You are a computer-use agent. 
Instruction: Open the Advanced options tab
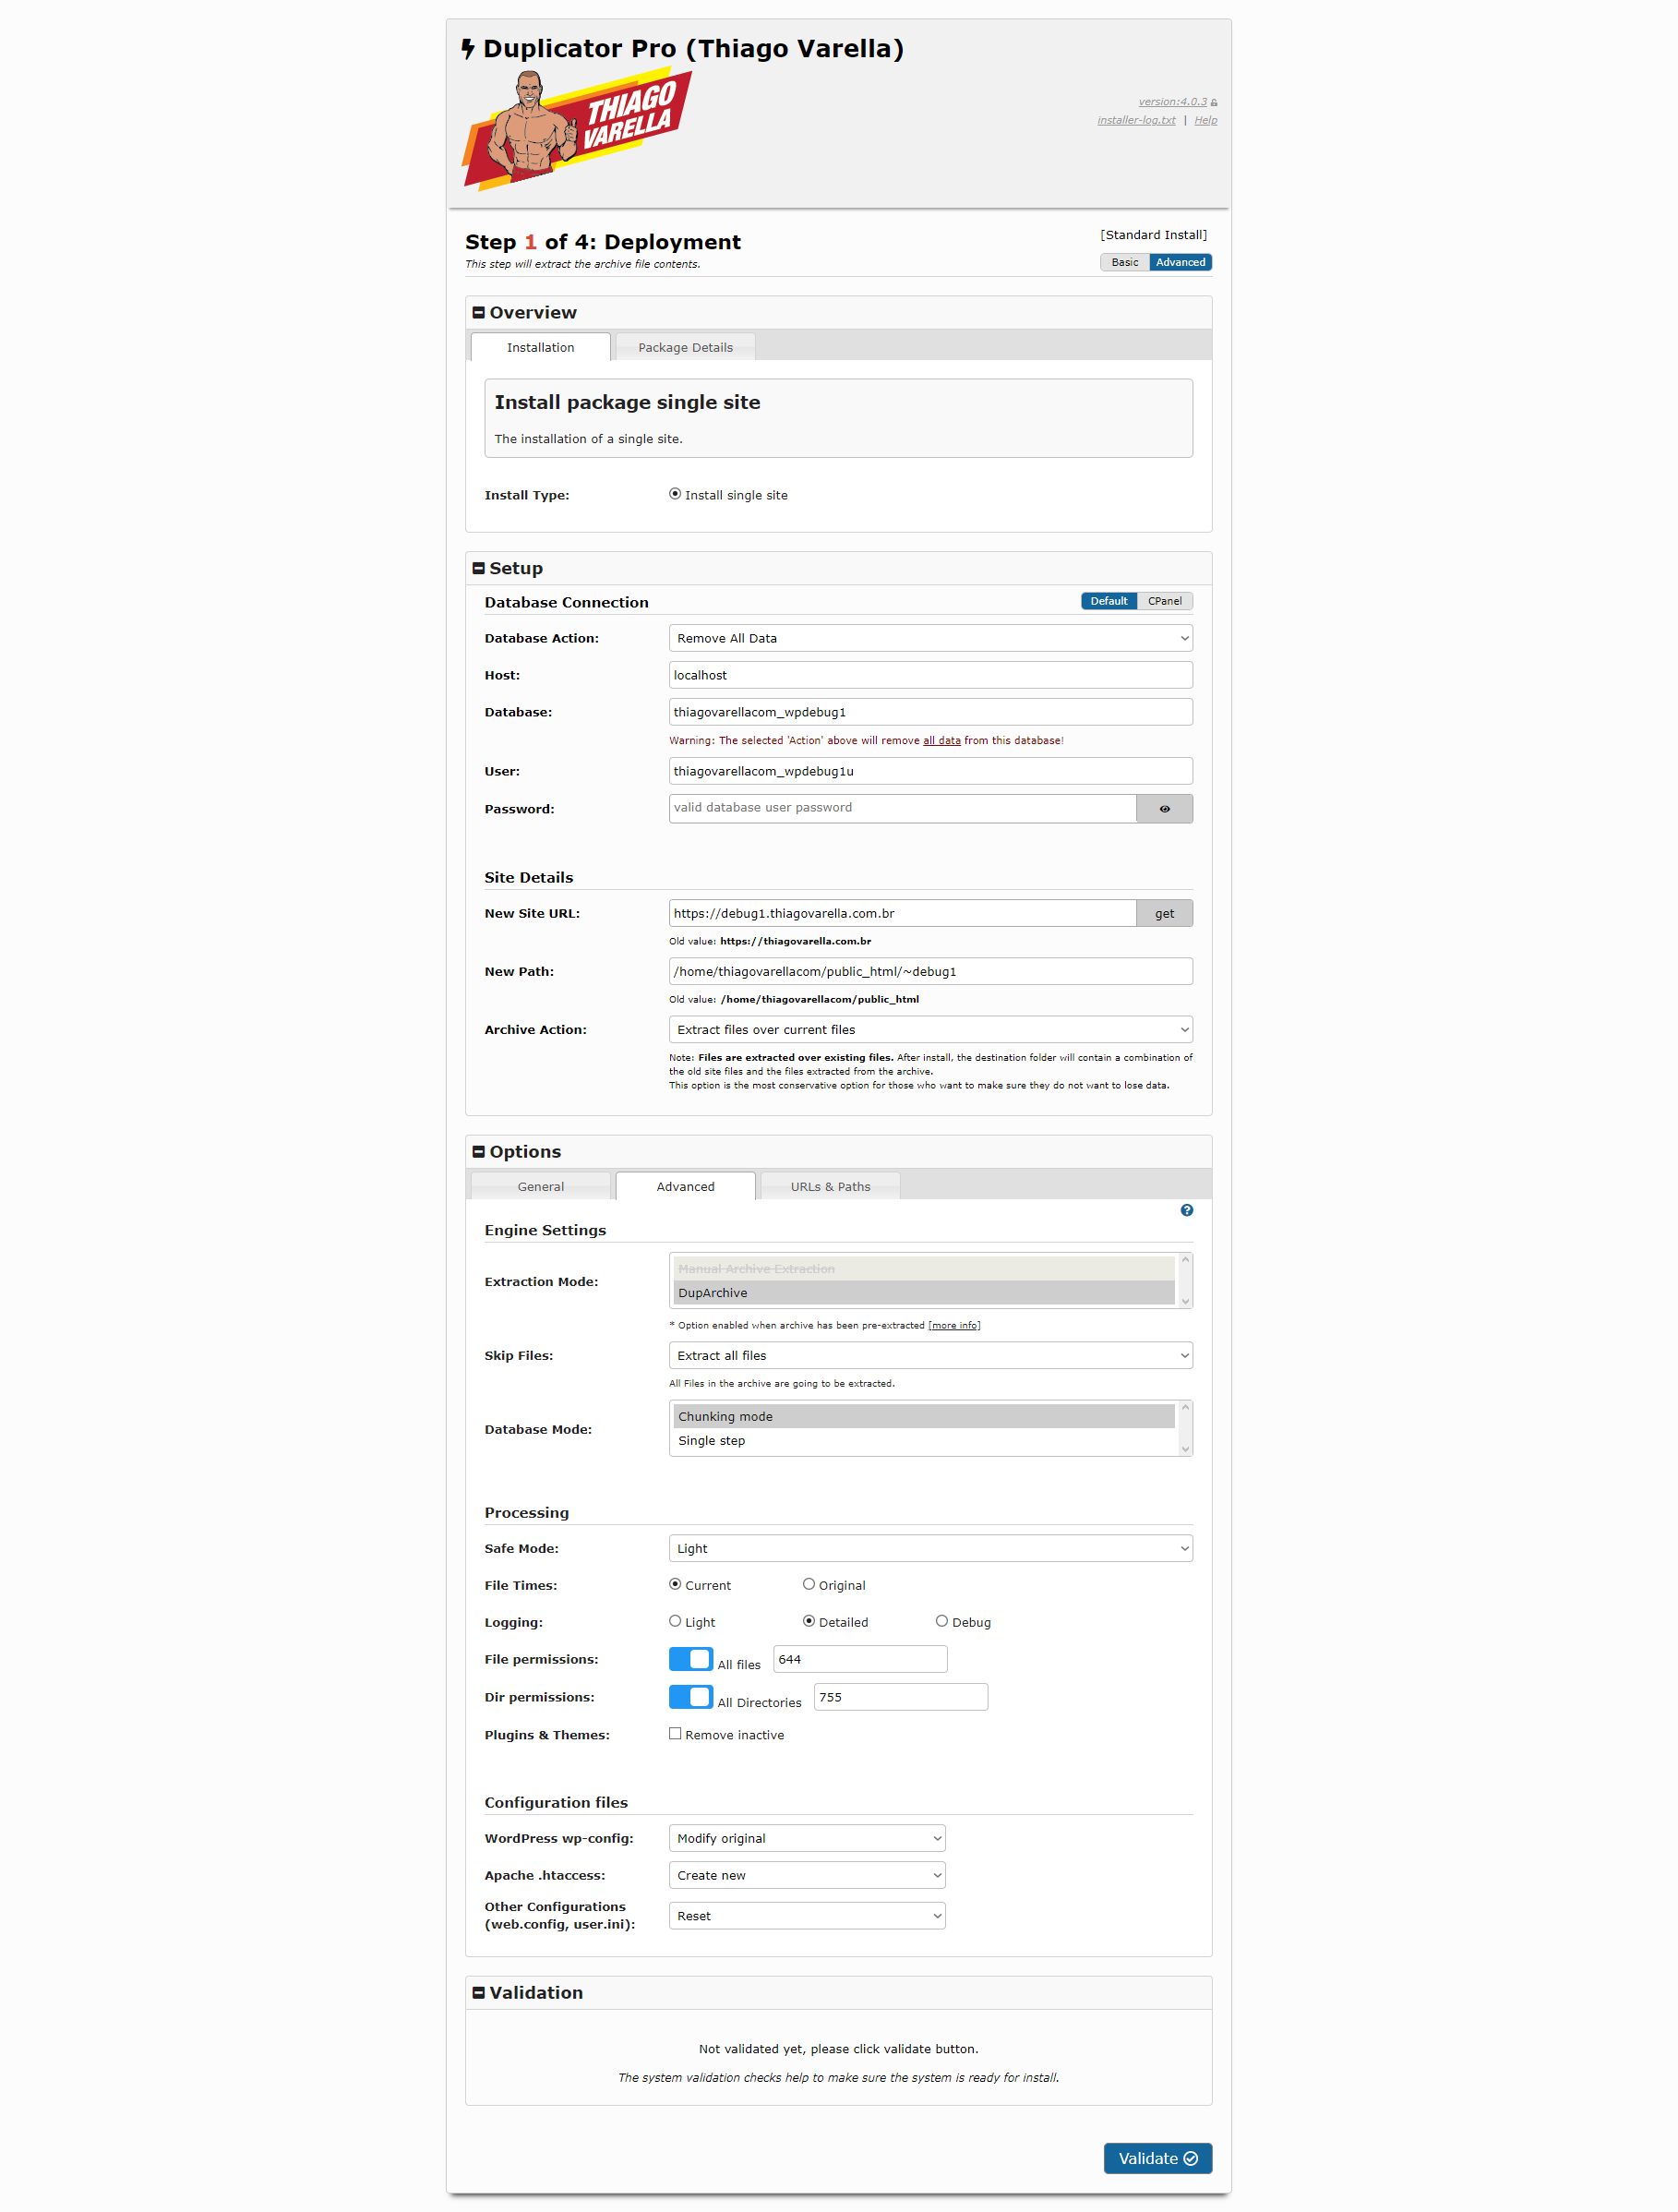[686, 1187]
